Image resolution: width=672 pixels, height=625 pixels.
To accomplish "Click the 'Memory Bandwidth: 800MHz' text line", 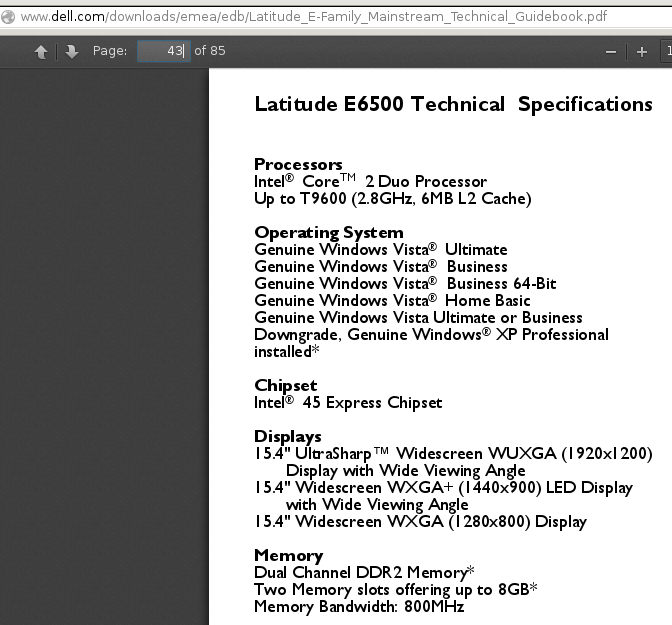I will 359,606.
